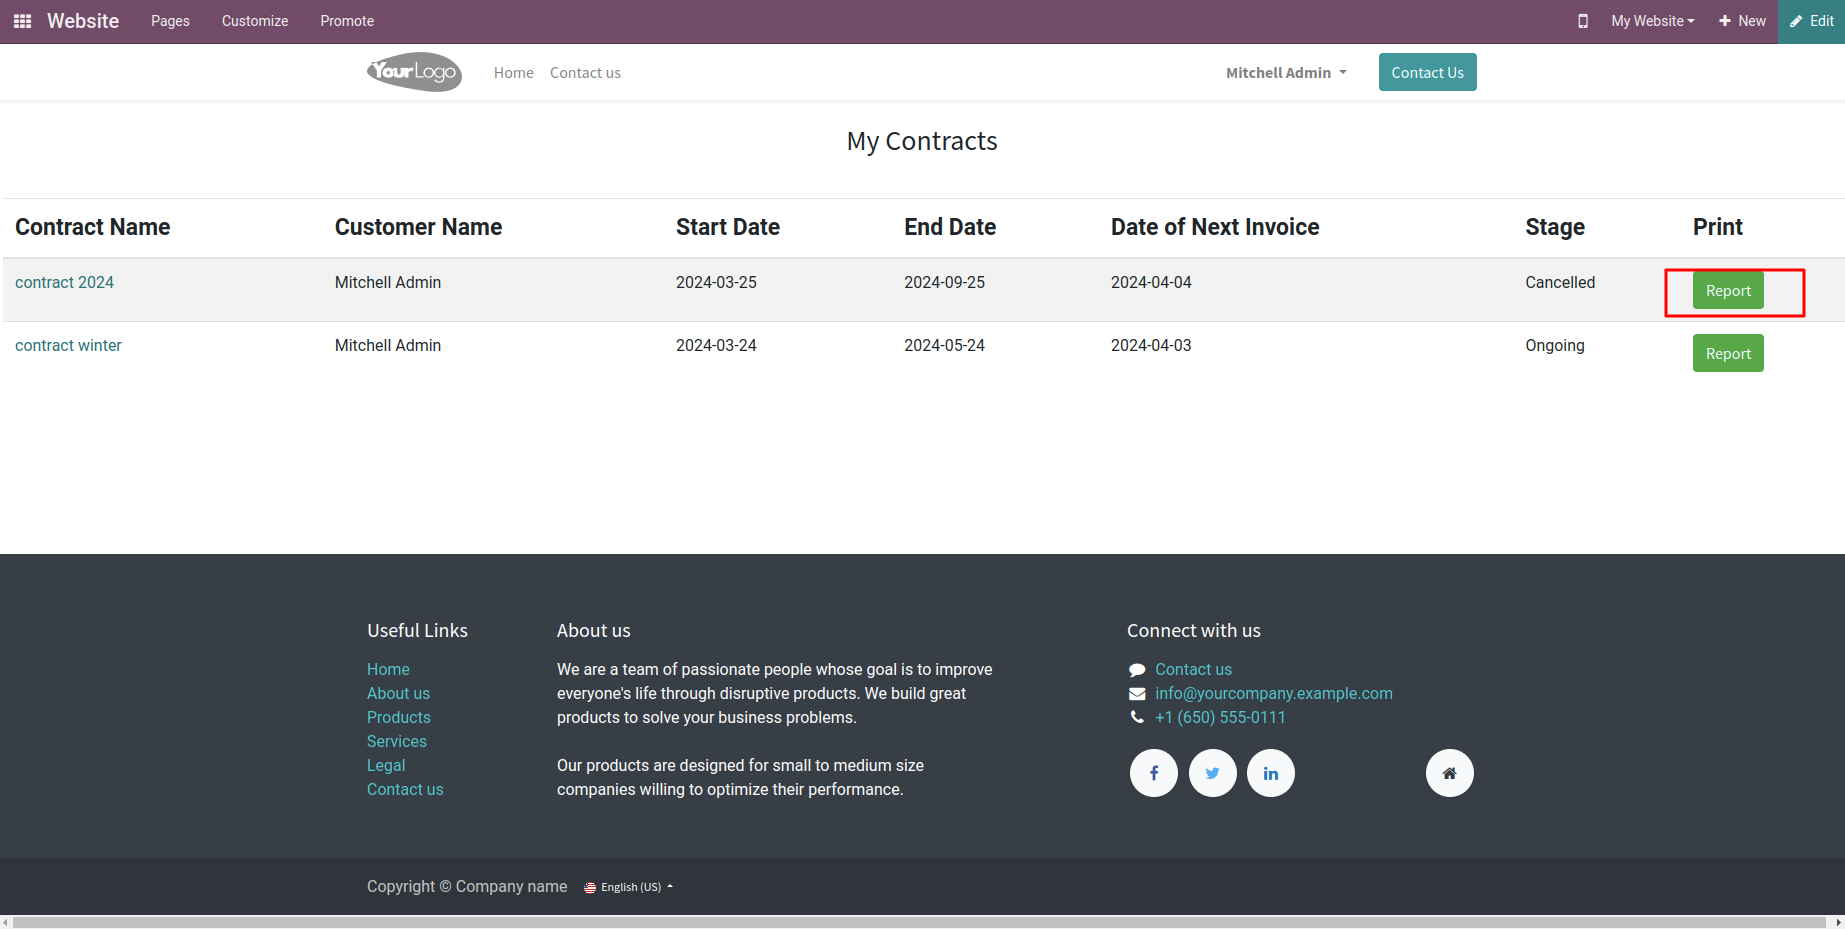This screenshot has width=1845, height=929.
Task: Open the Twitter social icon
Action: tap(1212, 773)
